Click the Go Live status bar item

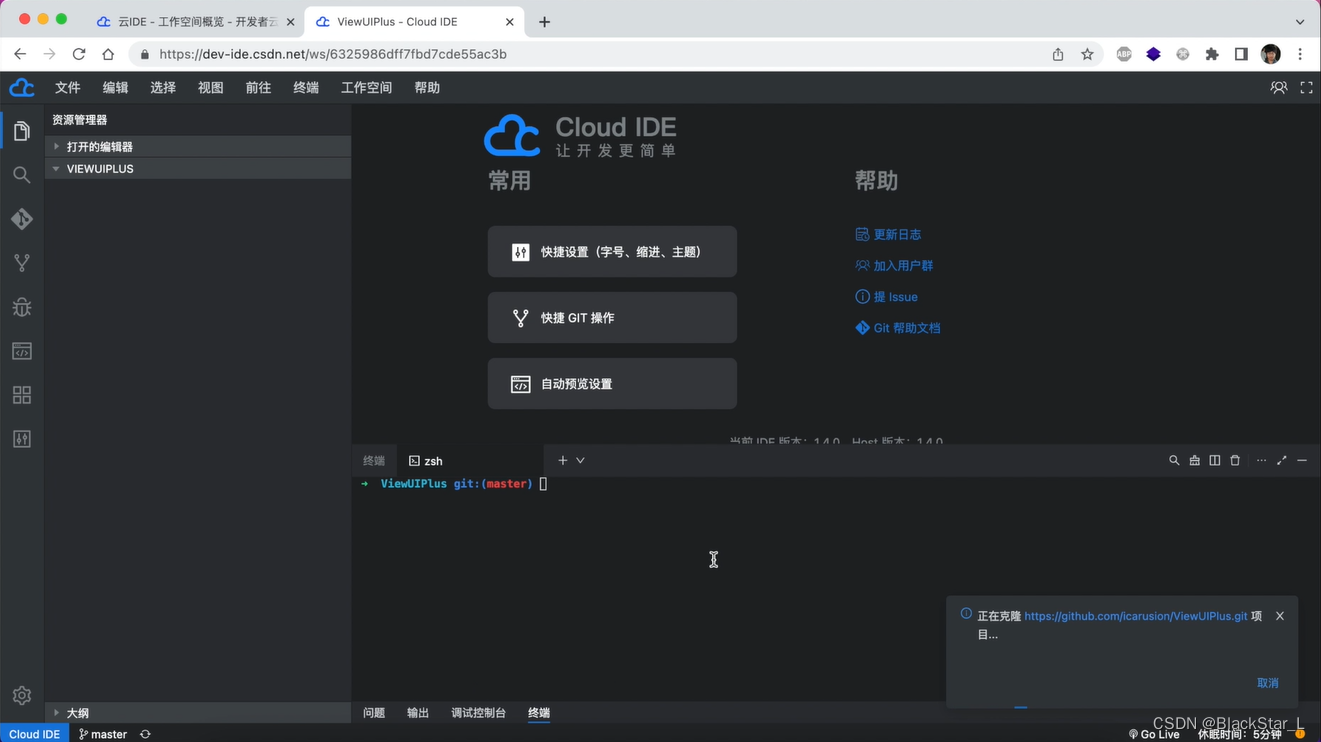(1154, 734)
